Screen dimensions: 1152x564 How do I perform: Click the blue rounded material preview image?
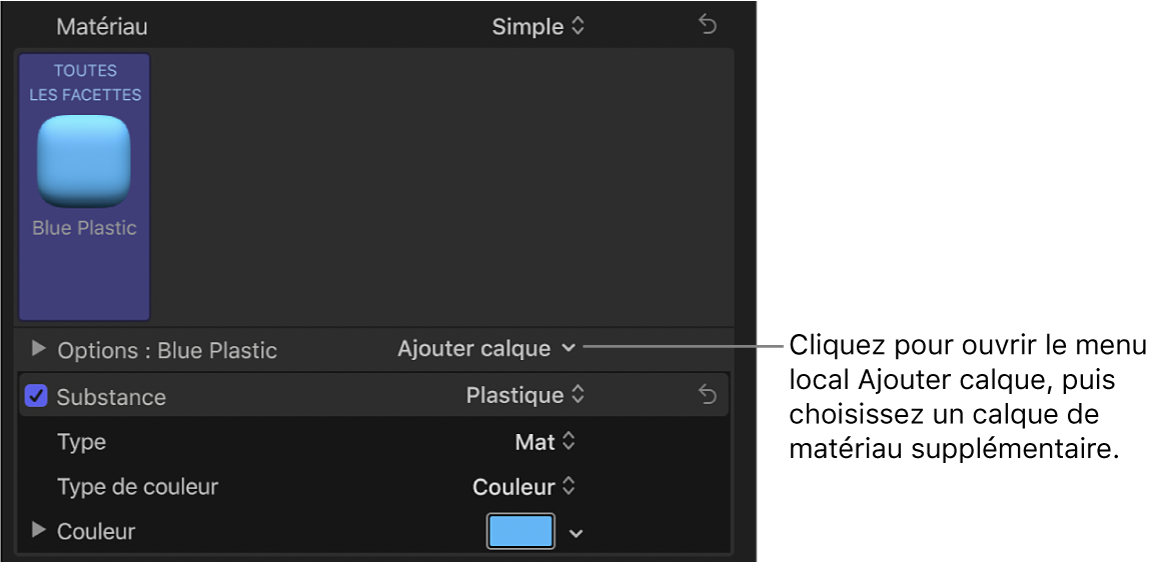click(84, 160)
